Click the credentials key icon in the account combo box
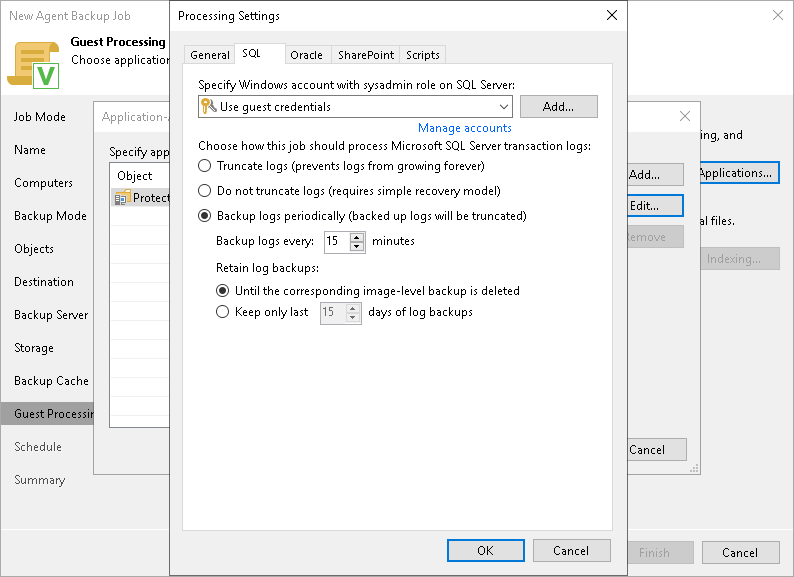This screenshot has width=794, height=577. (x=209, y=106)
